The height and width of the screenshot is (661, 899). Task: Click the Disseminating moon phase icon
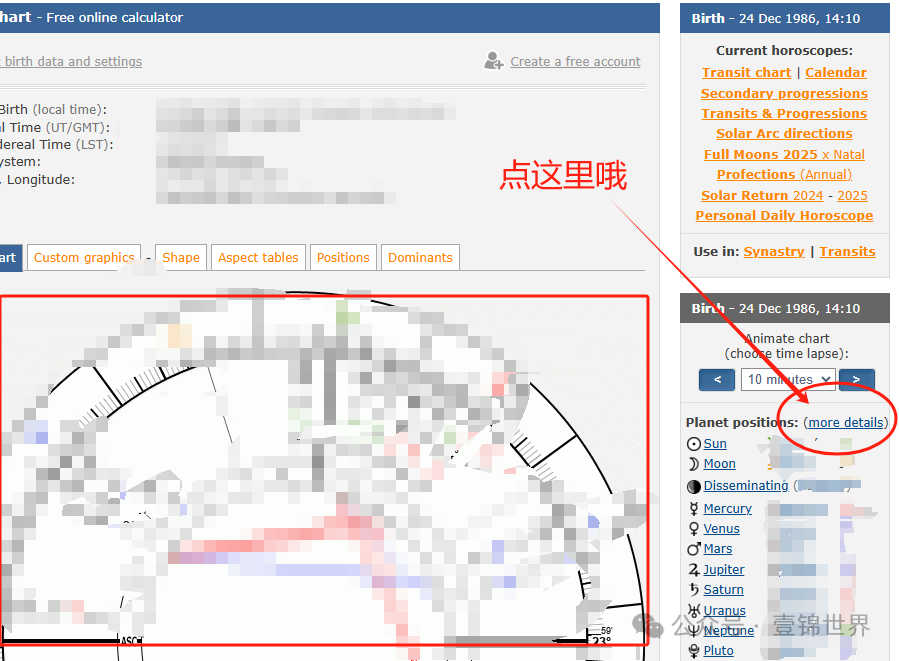click(694, 486)
